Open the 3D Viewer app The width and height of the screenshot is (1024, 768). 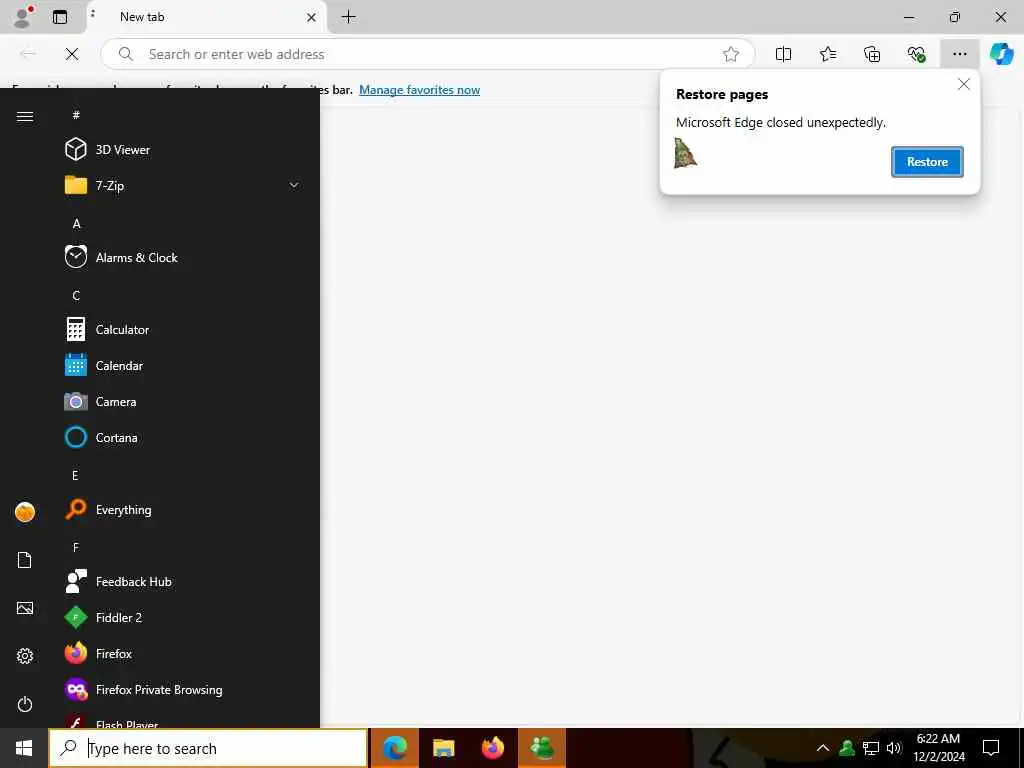coord(183,150)
